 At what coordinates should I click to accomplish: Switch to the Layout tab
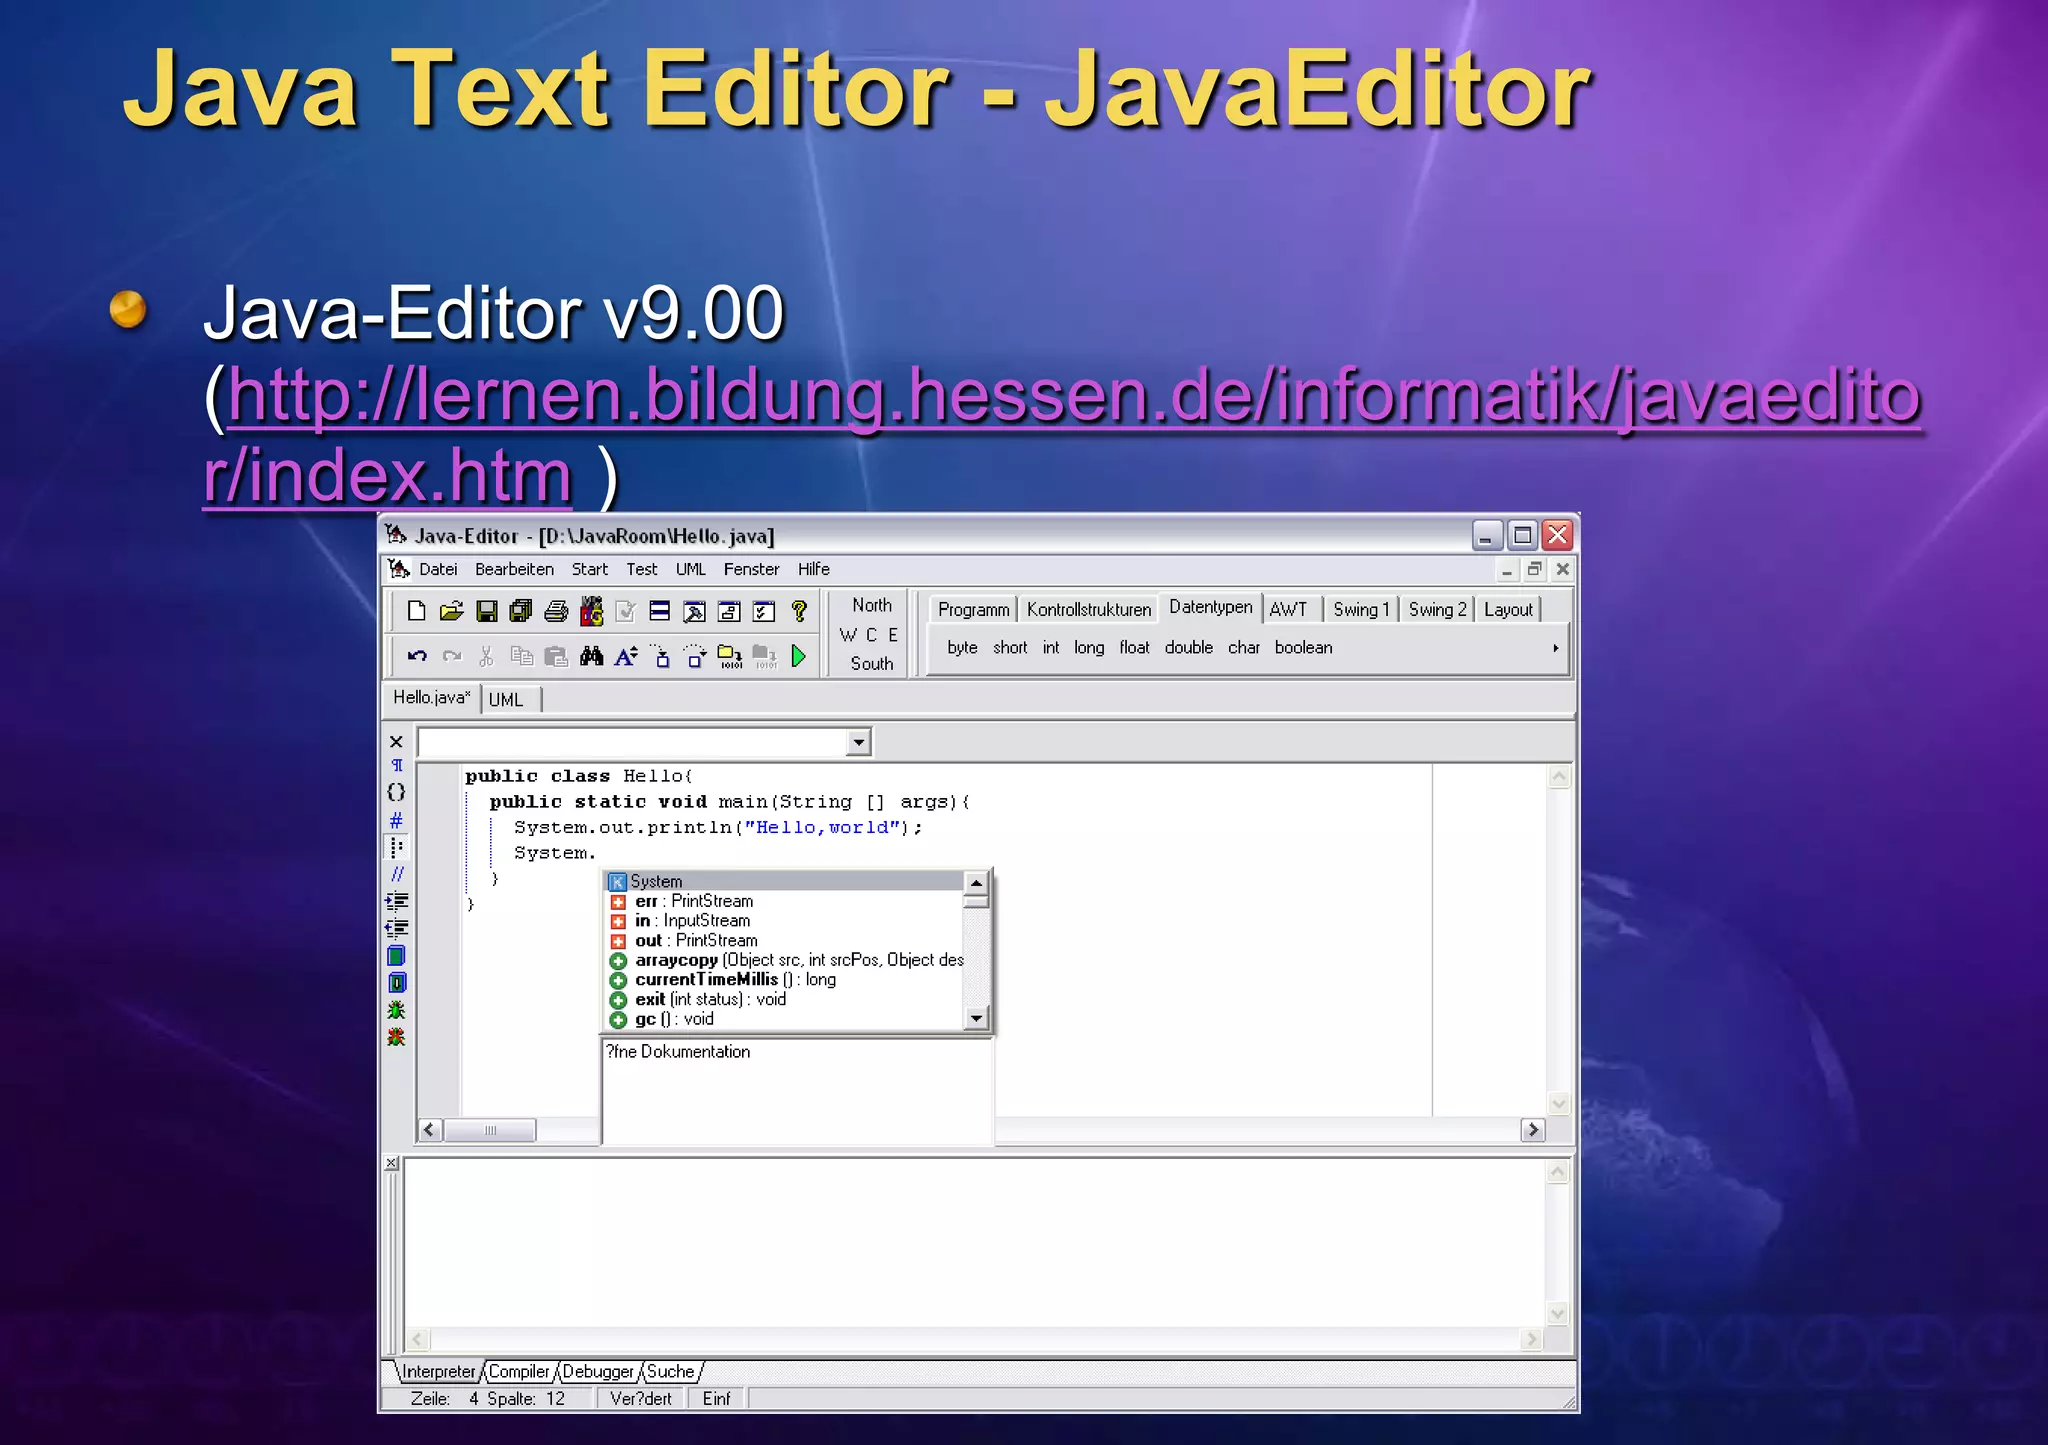1508,609
